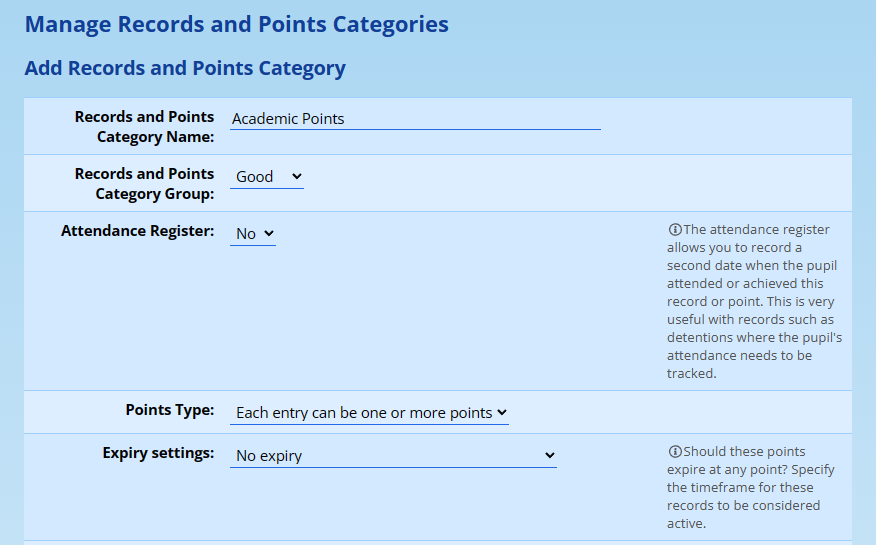Click the info icon beside expiry help text
The width and height of the screenshot is (876, 545).
coord(675,452)
